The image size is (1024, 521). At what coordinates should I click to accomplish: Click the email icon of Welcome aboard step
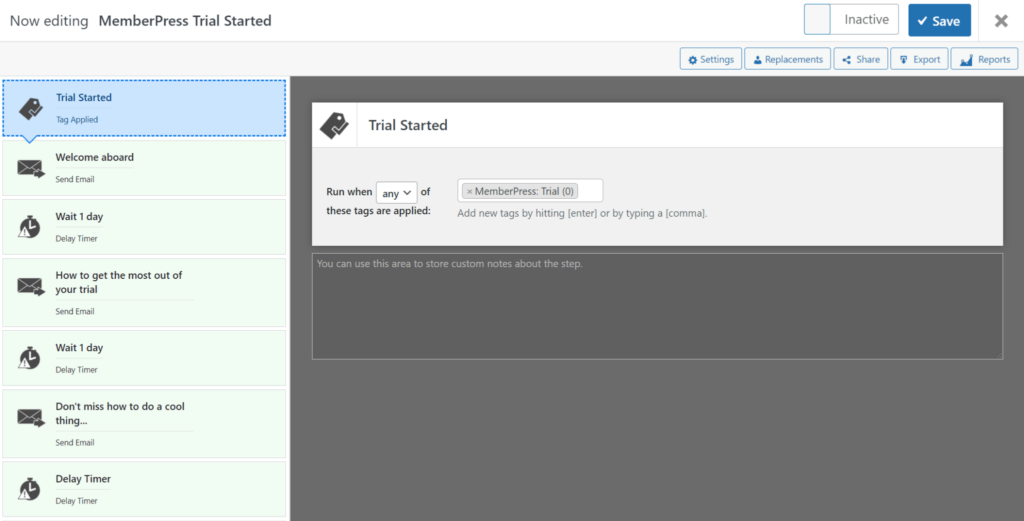pyautogui.click(x=30, y=168)
